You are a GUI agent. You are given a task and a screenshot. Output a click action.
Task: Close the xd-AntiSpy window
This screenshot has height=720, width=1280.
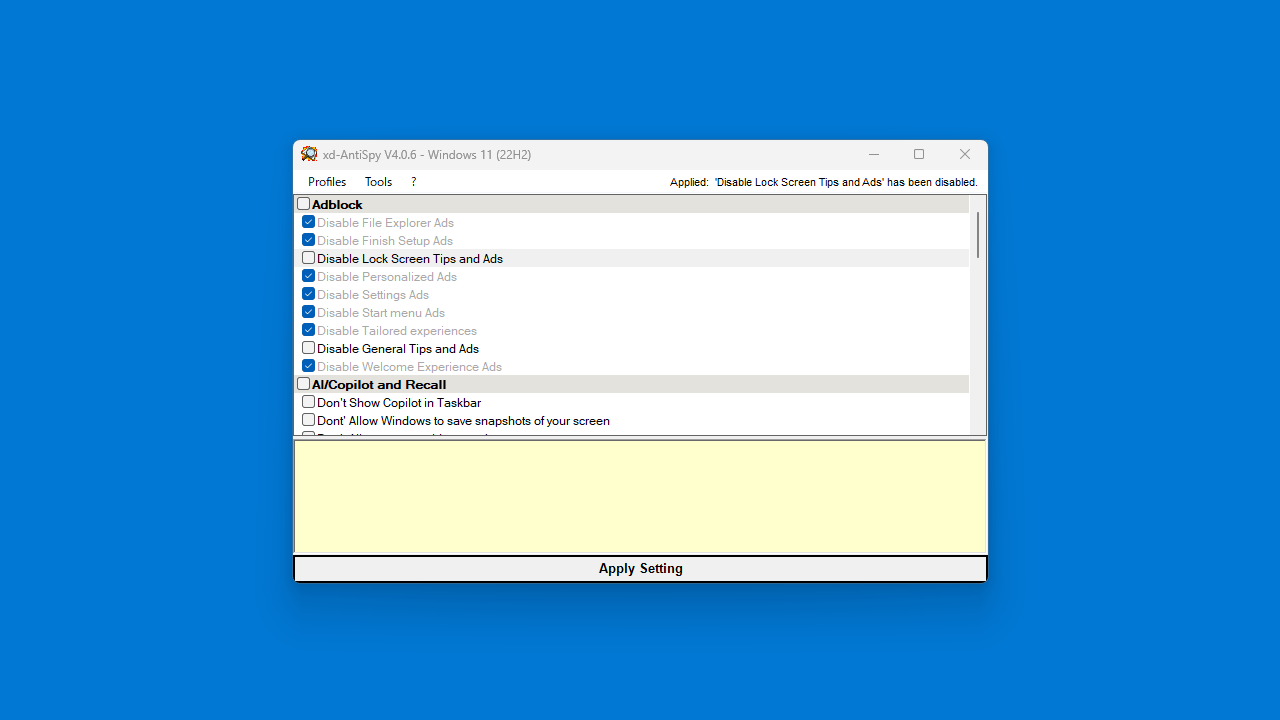965,154
